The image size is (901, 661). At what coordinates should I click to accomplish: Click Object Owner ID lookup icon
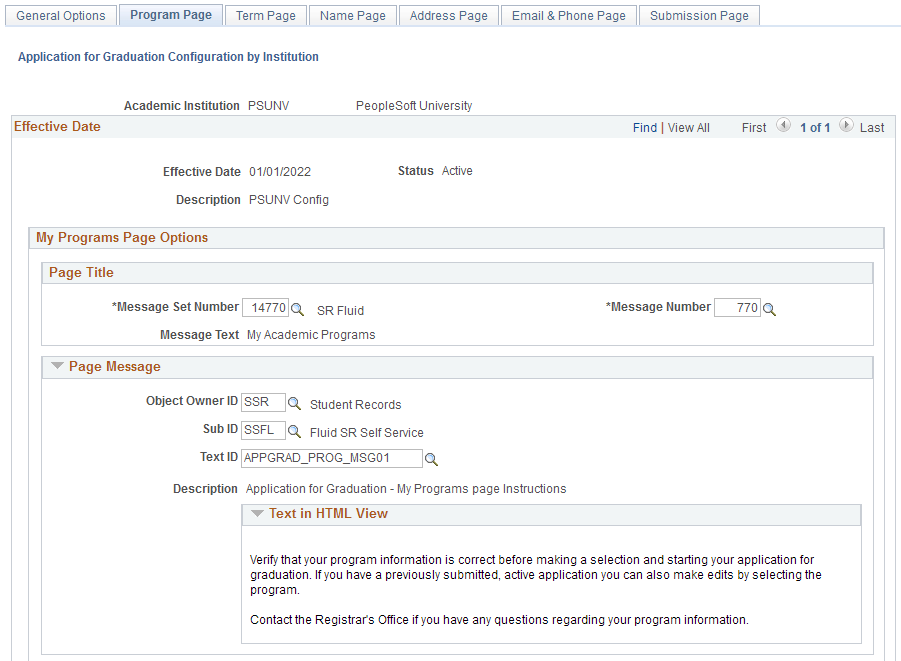[294, 403]
